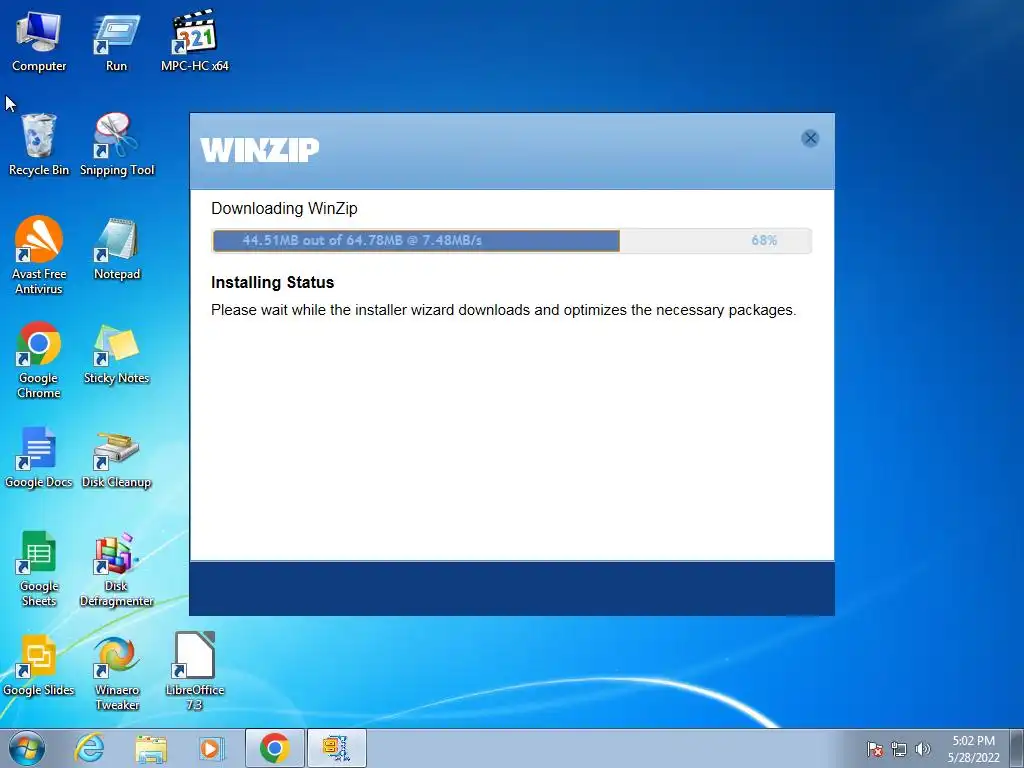Screen dimensions: 1024x768
Task: Select the Google Chrome desktop shortcut
Action: [x=39, y=360]
